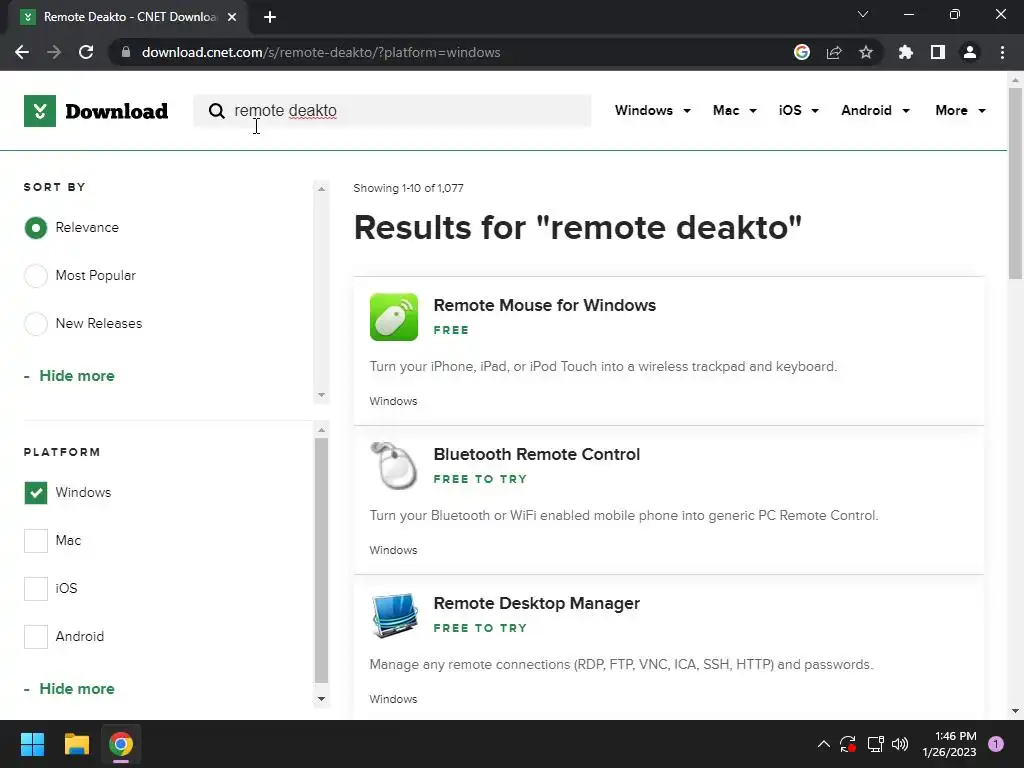Click the CNET Download logo icon

click(x=40, y=111)
